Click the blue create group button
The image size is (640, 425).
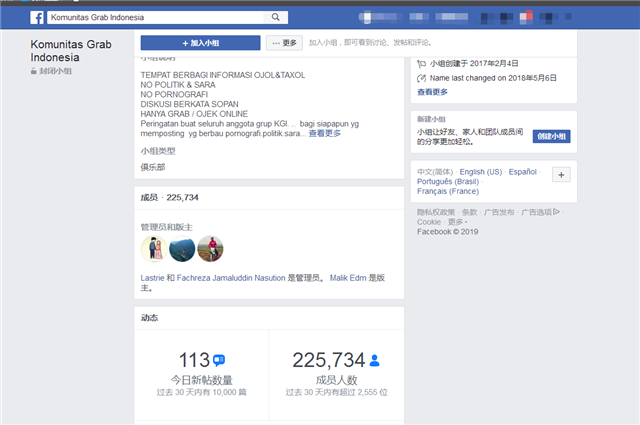551,136
